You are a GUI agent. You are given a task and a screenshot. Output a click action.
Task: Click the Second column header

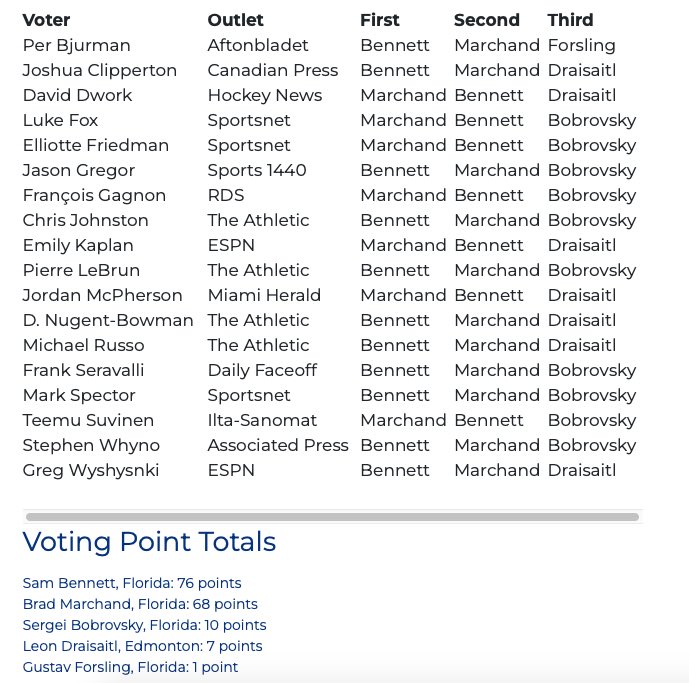(486, 20)
